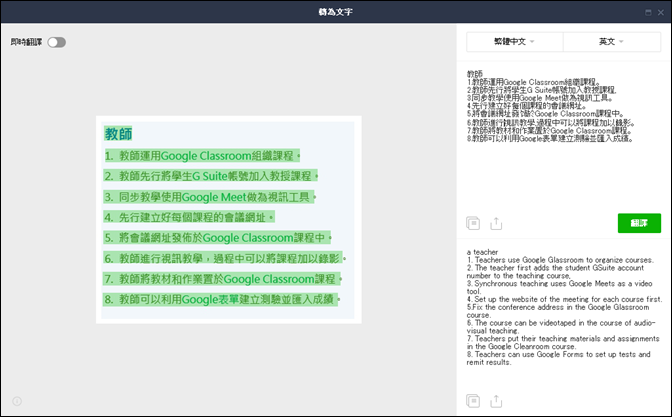Click the green 翻譯 translate button
Viewport: 672px width, 417px height.
pyautogui.click(x=639, y=223)
